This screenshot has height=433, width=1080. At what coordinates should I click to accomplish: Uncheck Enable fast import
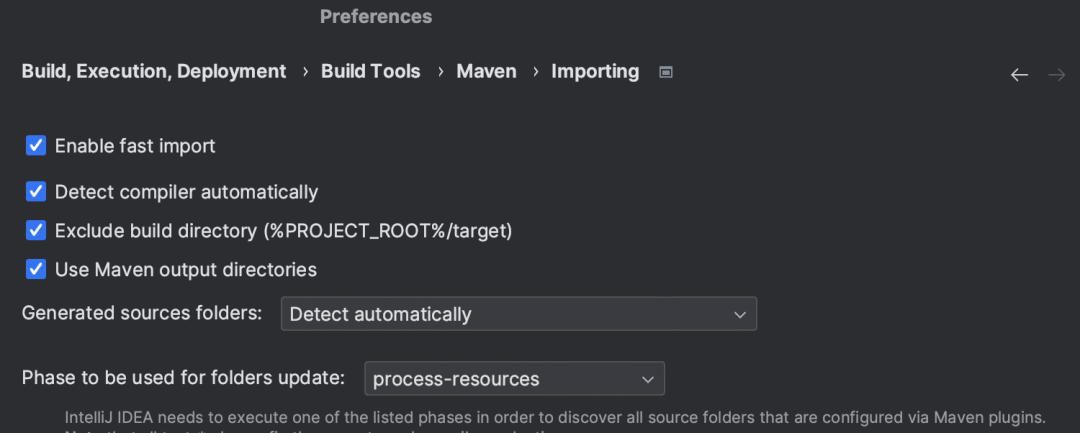click(x=36, y=146)
